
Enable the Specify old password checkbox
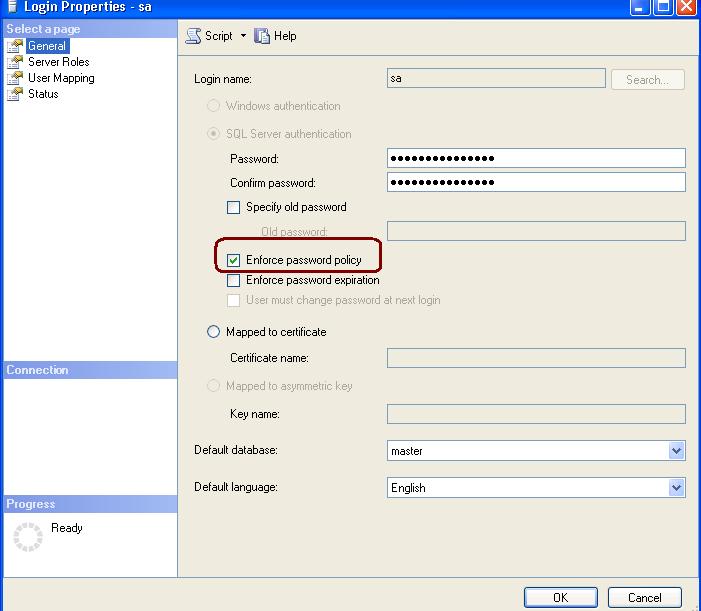pyautogui.click(x=234, y=208)
